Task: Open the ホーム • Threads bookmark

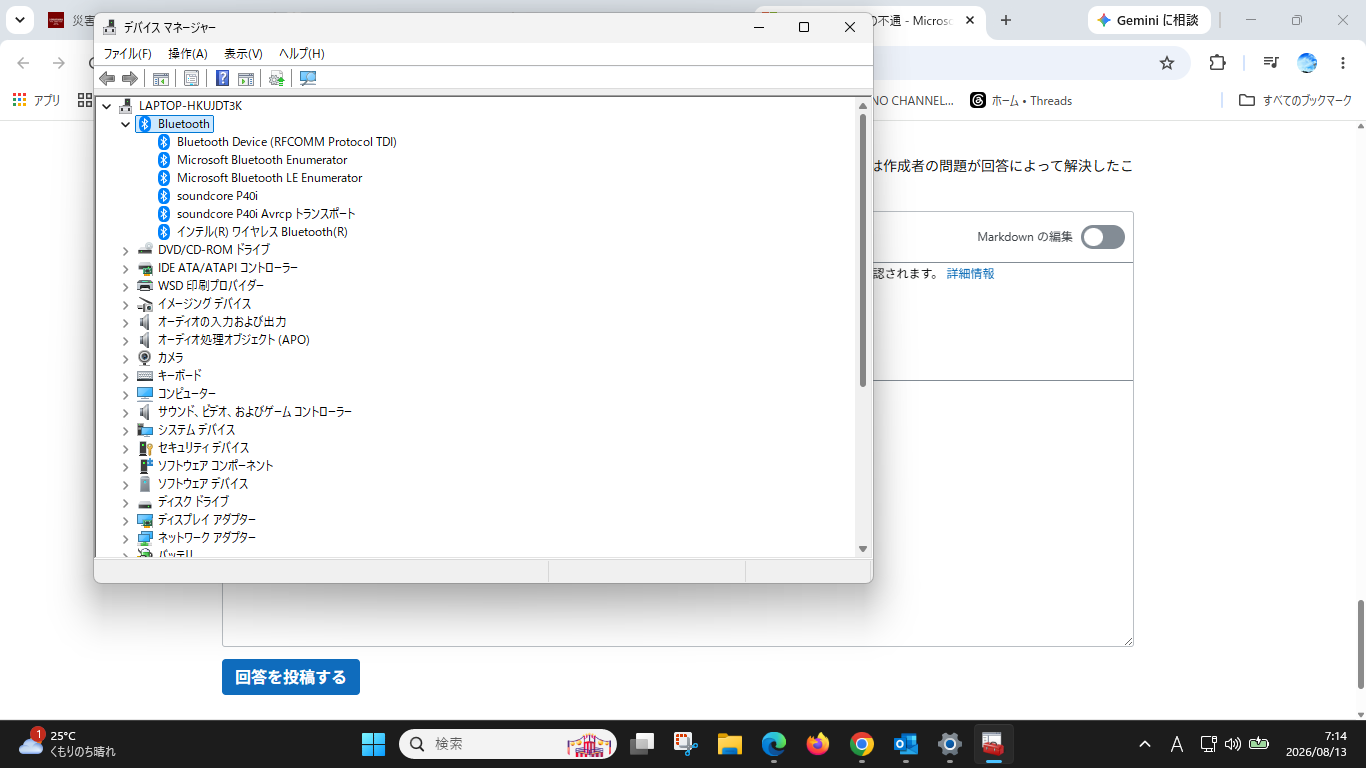Action: click(x=1020, y=100)
